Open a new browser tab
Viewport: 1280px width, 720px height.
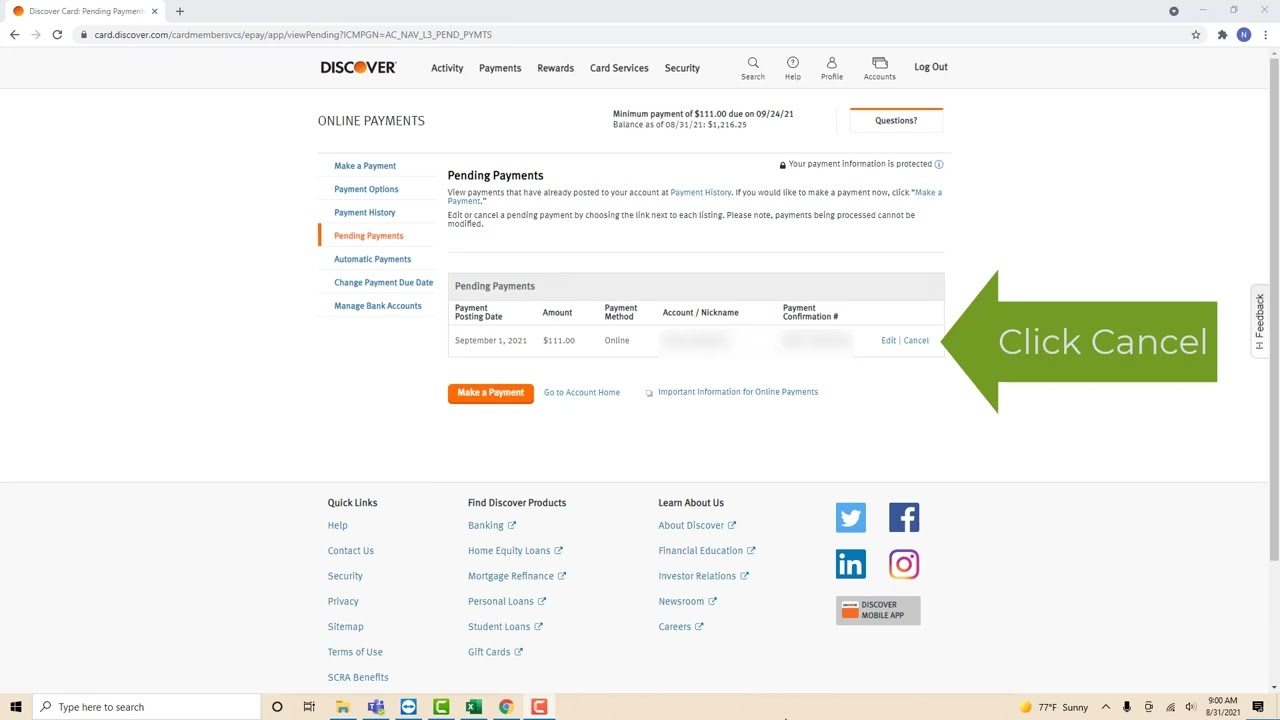click(179, 11)
